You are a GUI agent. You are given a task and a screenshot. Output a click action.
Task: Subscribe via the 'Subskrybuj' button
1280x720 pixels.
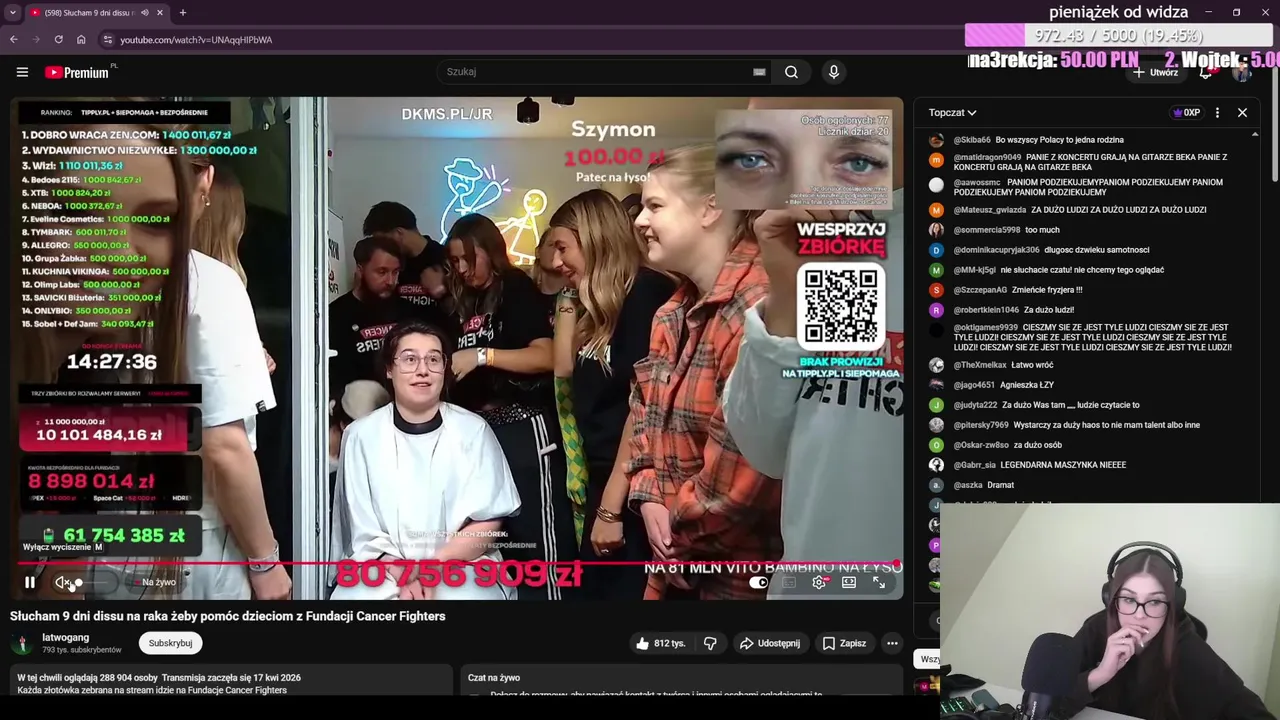pos(170,643)
